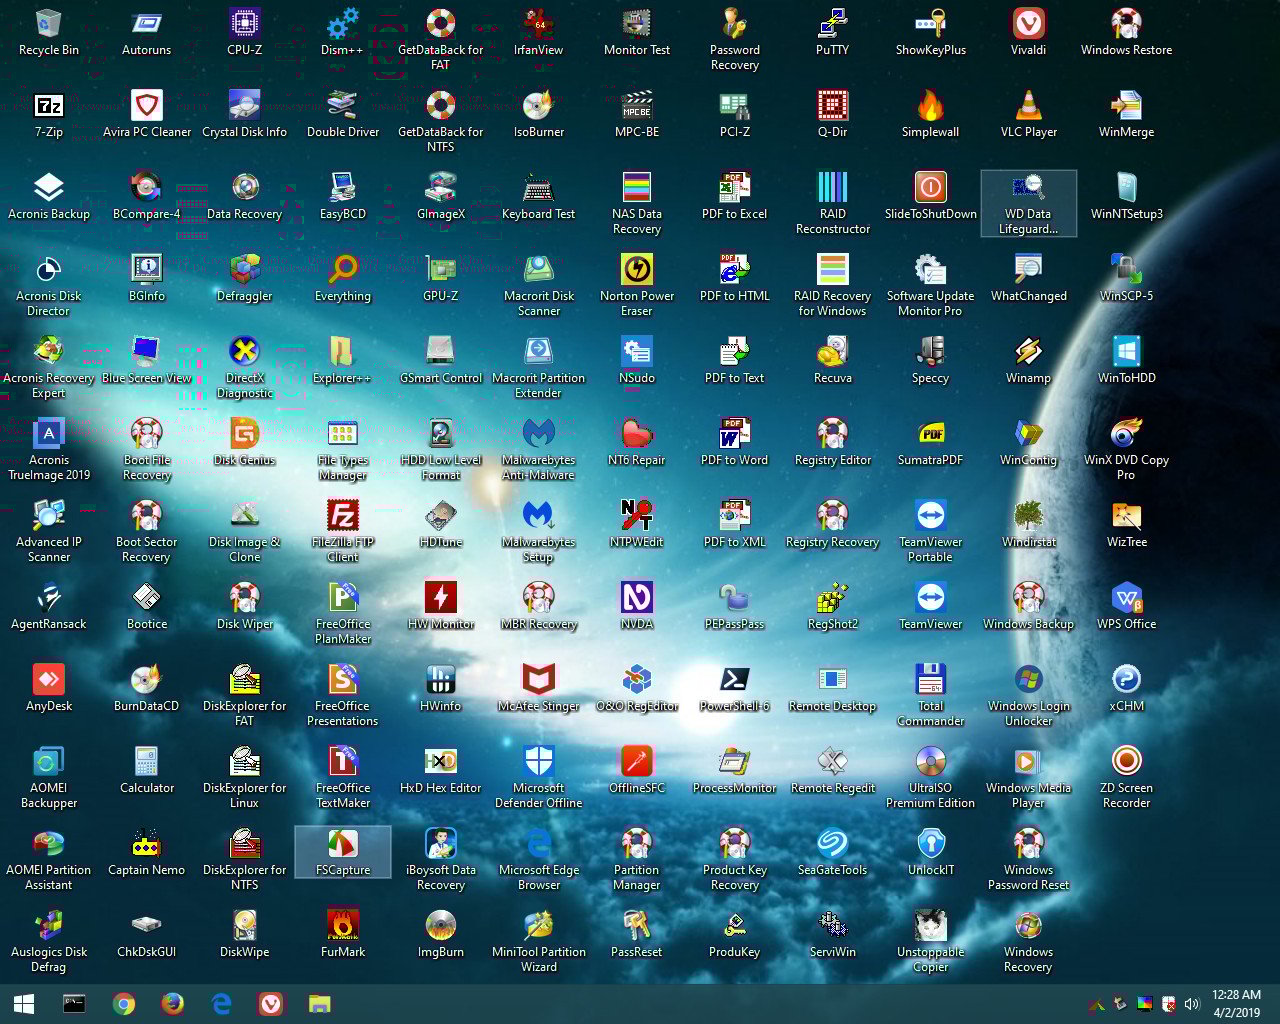
Task: Select the 7-Zip desktop icon
Action: point(48,113)
